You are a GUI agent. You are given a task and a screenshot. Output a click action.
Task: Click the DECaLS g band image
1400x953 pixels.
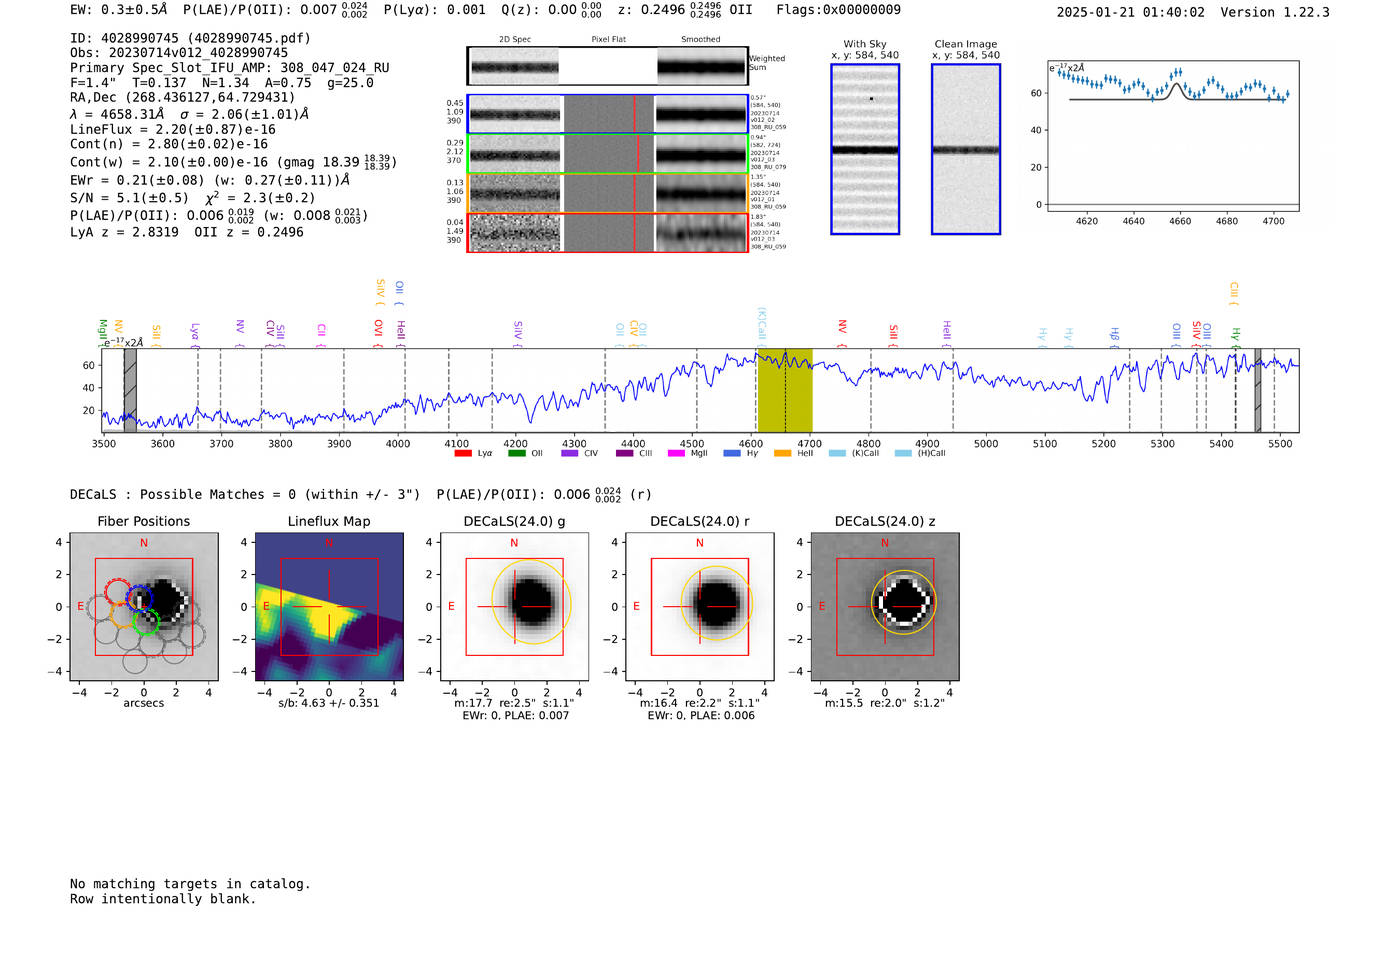coord(514,607)
